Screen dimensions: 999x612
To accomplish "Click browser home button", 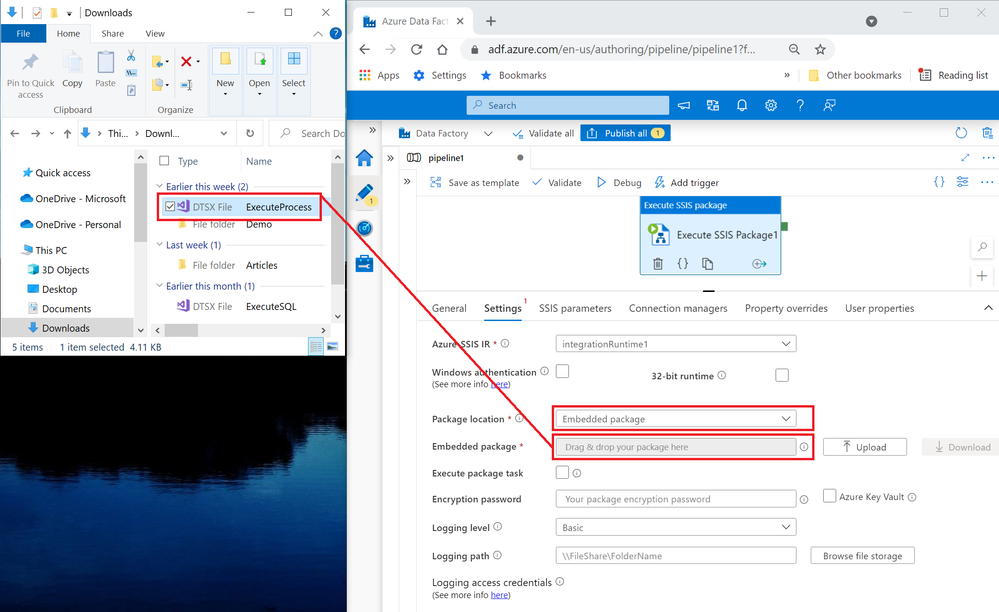I will [442, 49].
